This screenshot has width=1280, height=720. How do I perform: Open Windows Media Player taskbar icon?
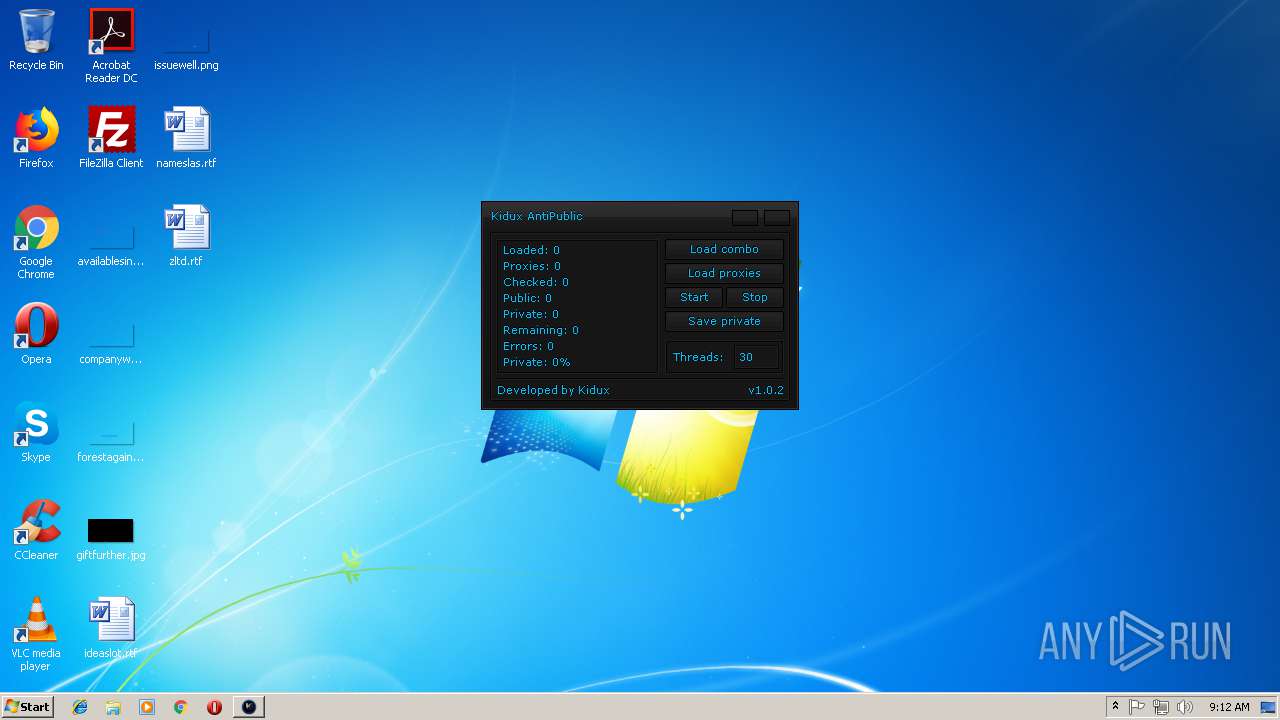coord(147,707)
